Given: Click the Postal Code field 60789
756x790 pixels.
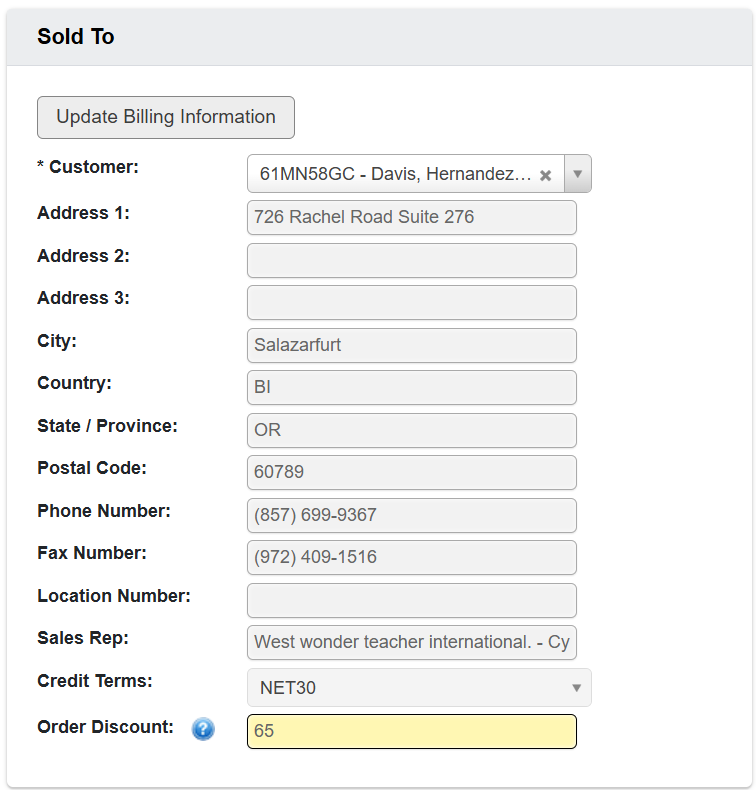Looking at the screenshot, I should tap(411, 473).
